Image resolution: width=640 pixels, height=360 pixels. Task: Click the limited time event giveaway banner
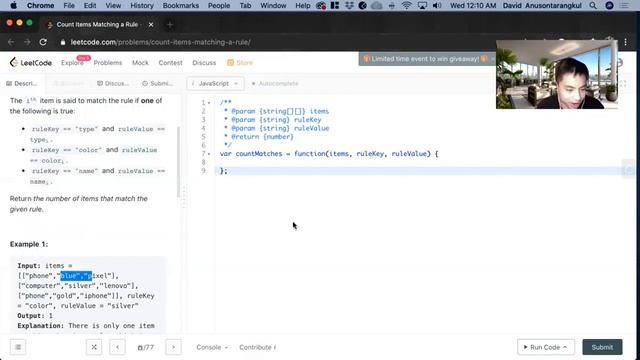[427, 59]
